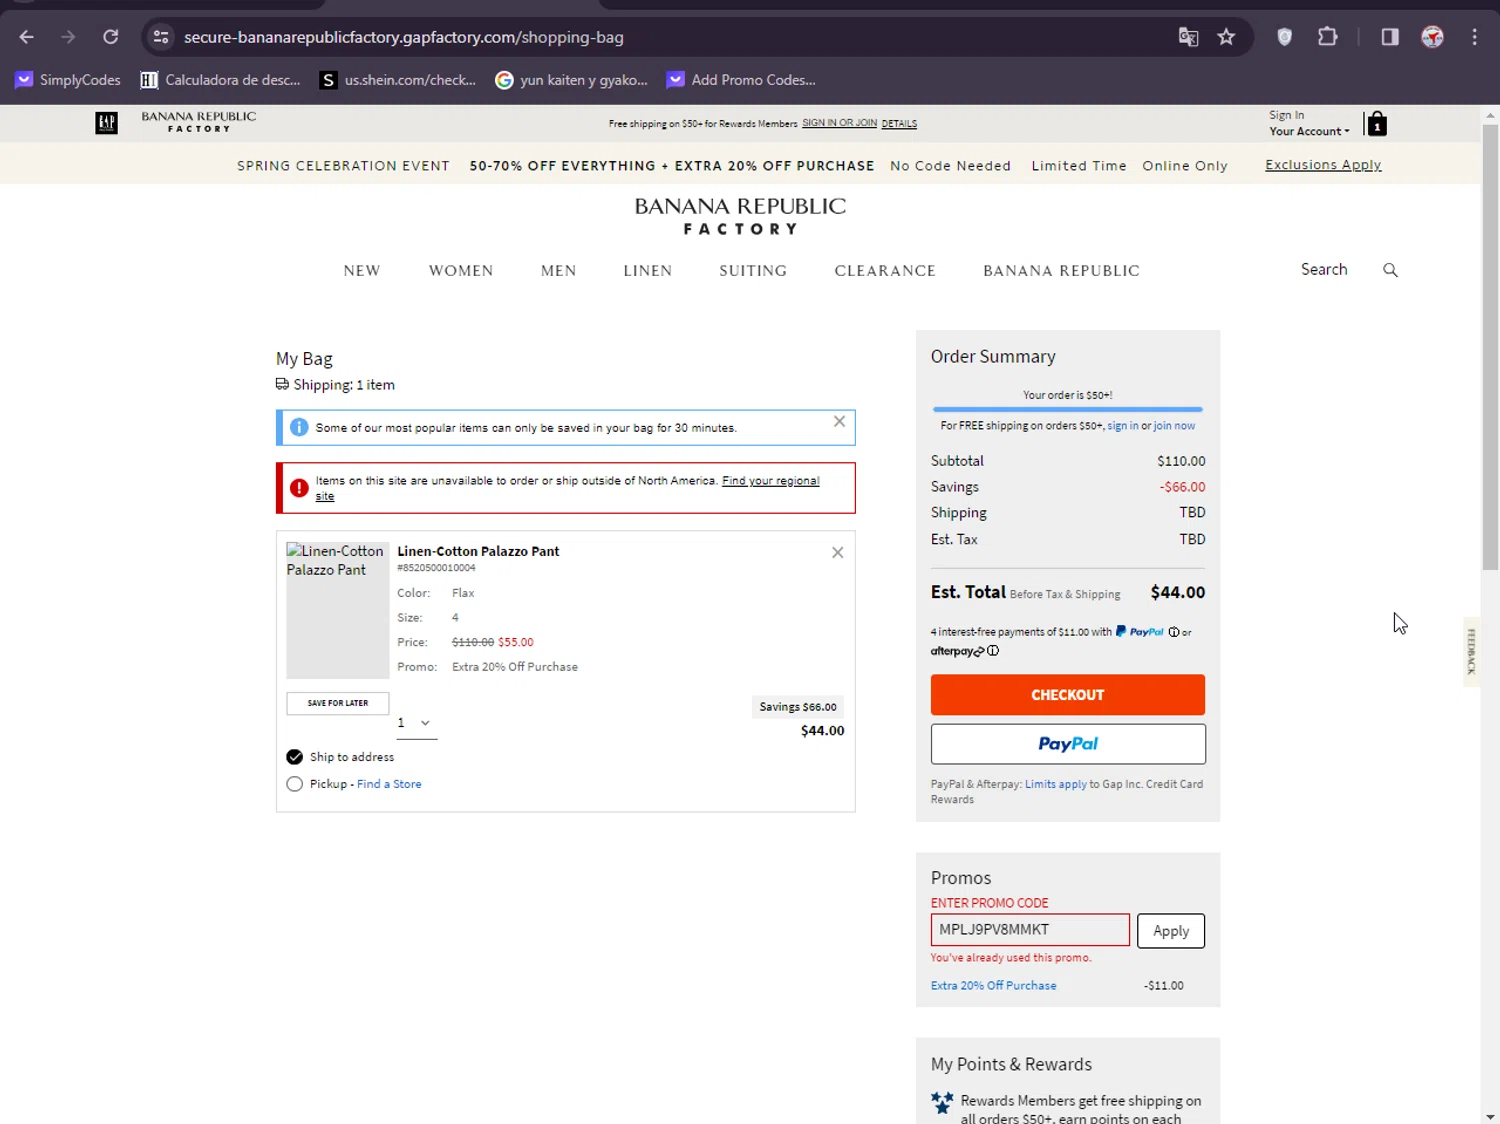Open the yun kaiten y gyako... bookmark
1500x1124 pixels.
pos(571,80)
